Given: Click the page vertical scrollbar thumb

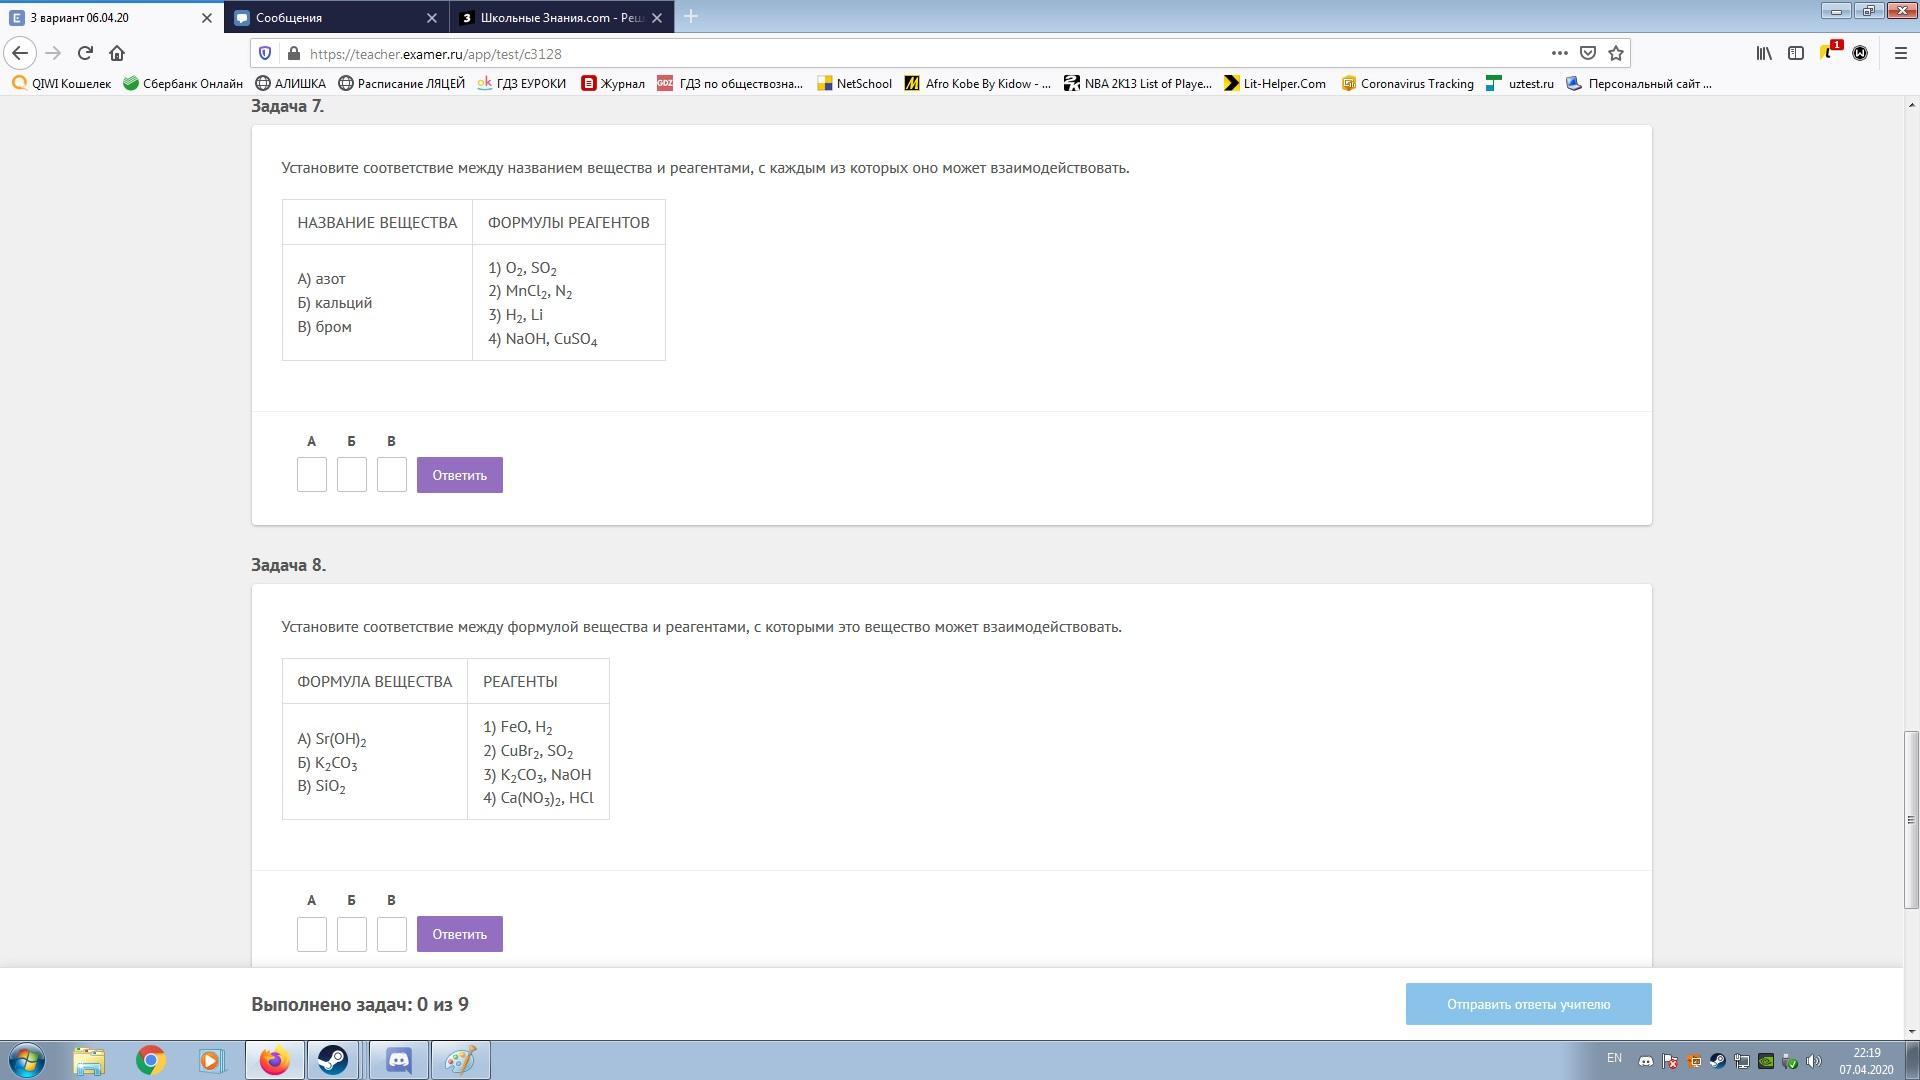Looking at the screenshot, I should point(1911,819).
